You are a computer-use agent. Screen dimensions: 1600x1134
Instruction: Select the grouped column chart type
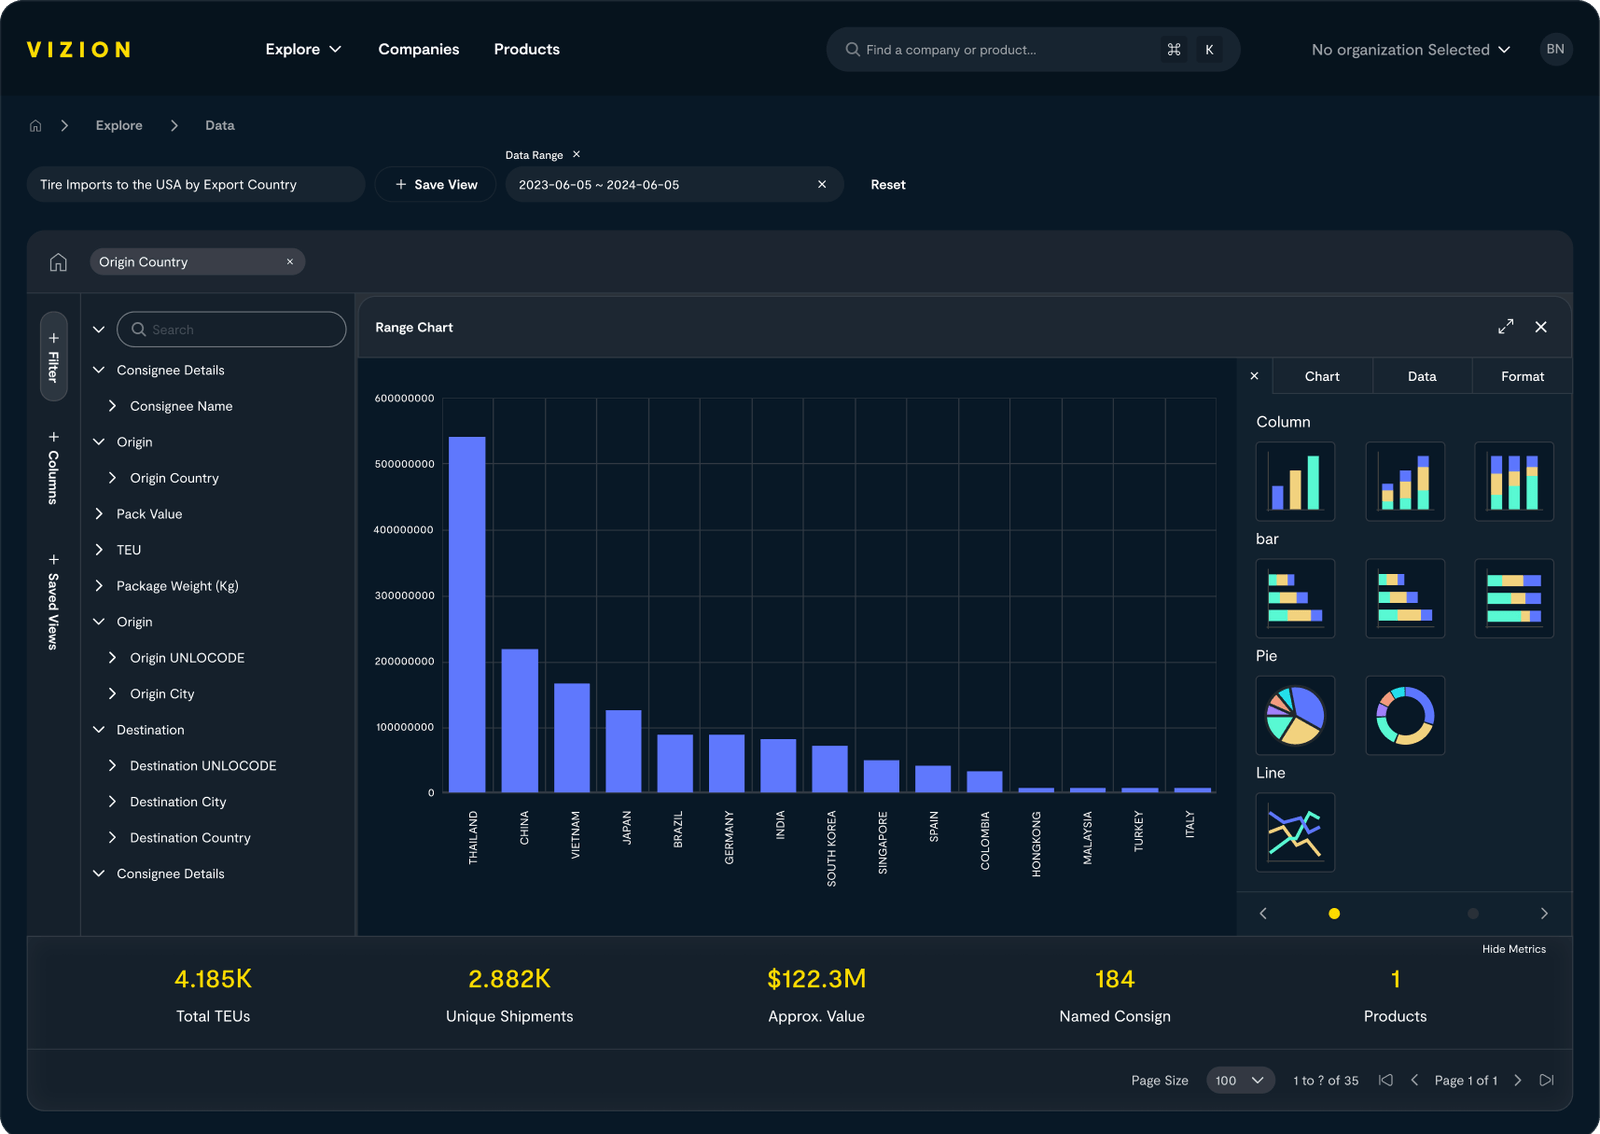1405,481
